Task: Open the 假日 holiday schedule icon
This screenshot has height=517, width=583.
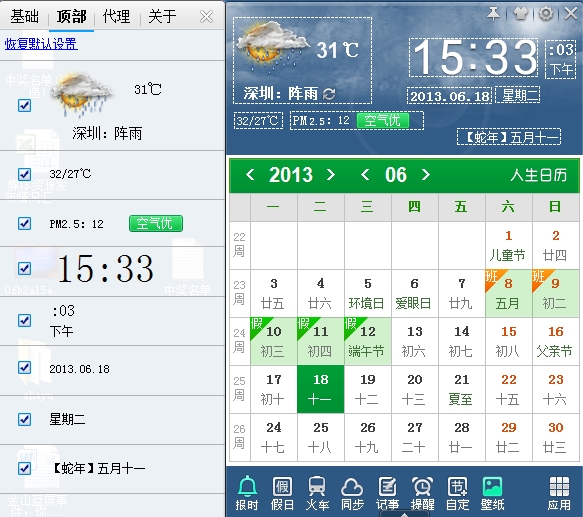Action: (282, 492)
